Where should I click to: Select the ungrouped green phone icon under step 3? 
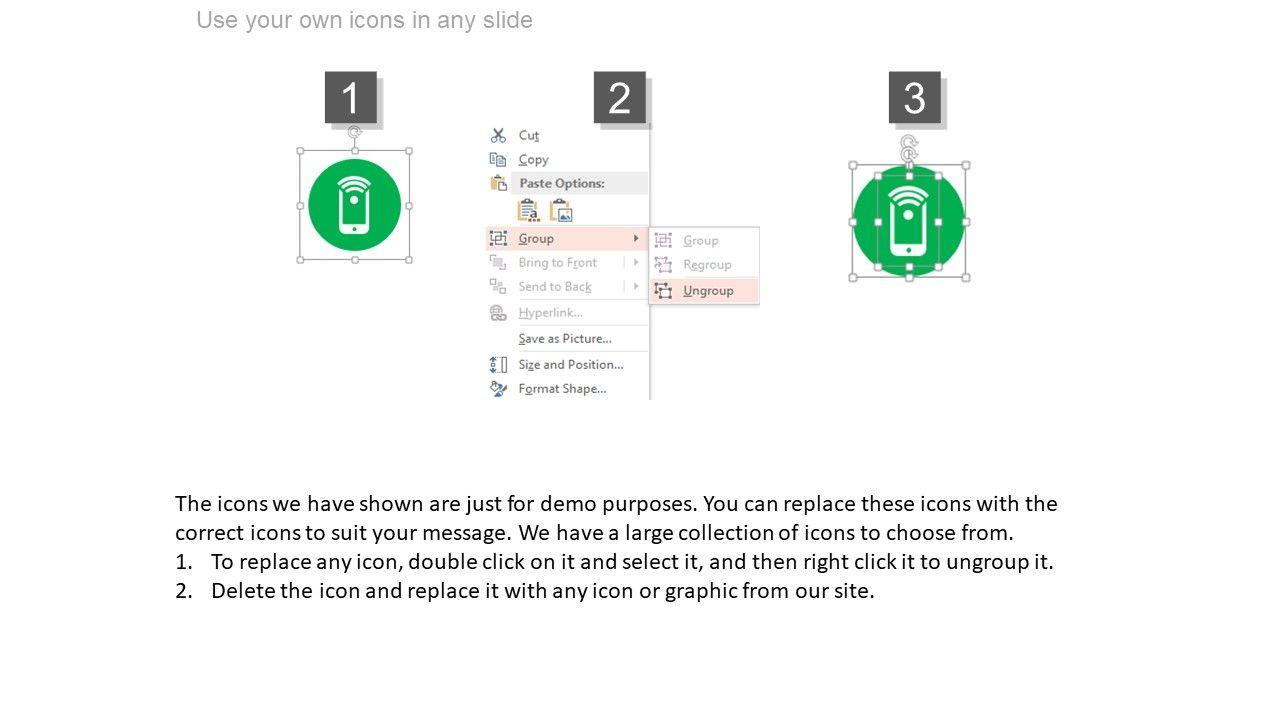tap(908, 222)
